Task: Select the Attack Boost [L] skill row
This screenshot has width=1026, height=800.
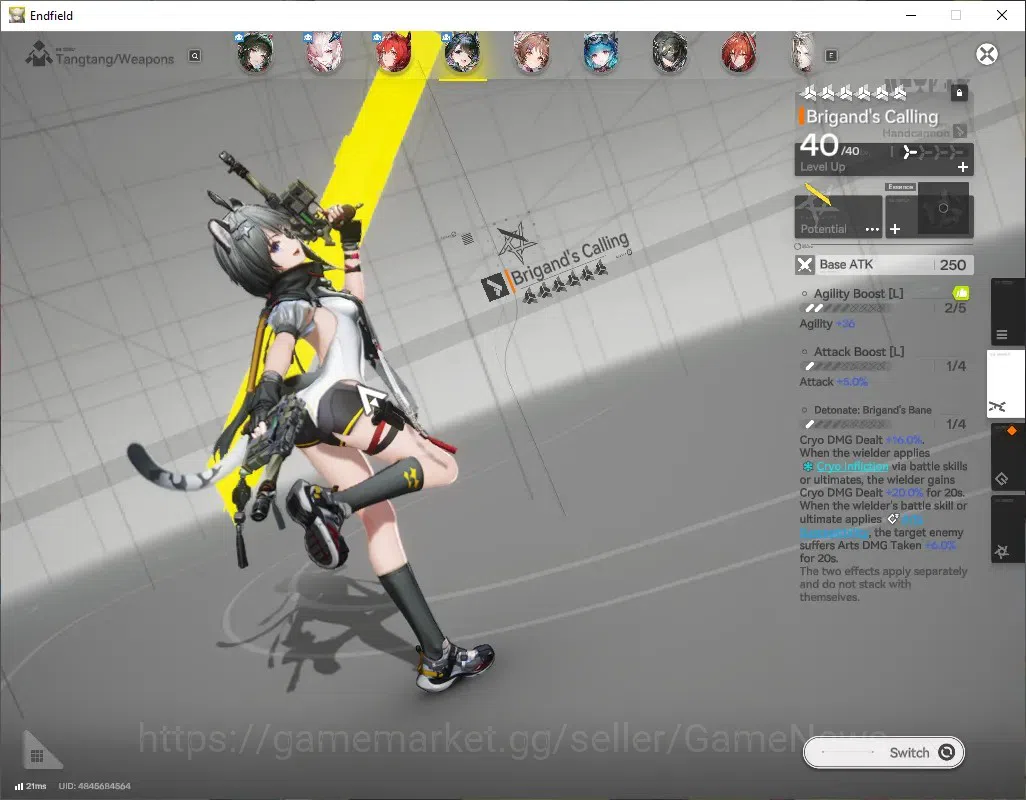Action: click(884, 366)
